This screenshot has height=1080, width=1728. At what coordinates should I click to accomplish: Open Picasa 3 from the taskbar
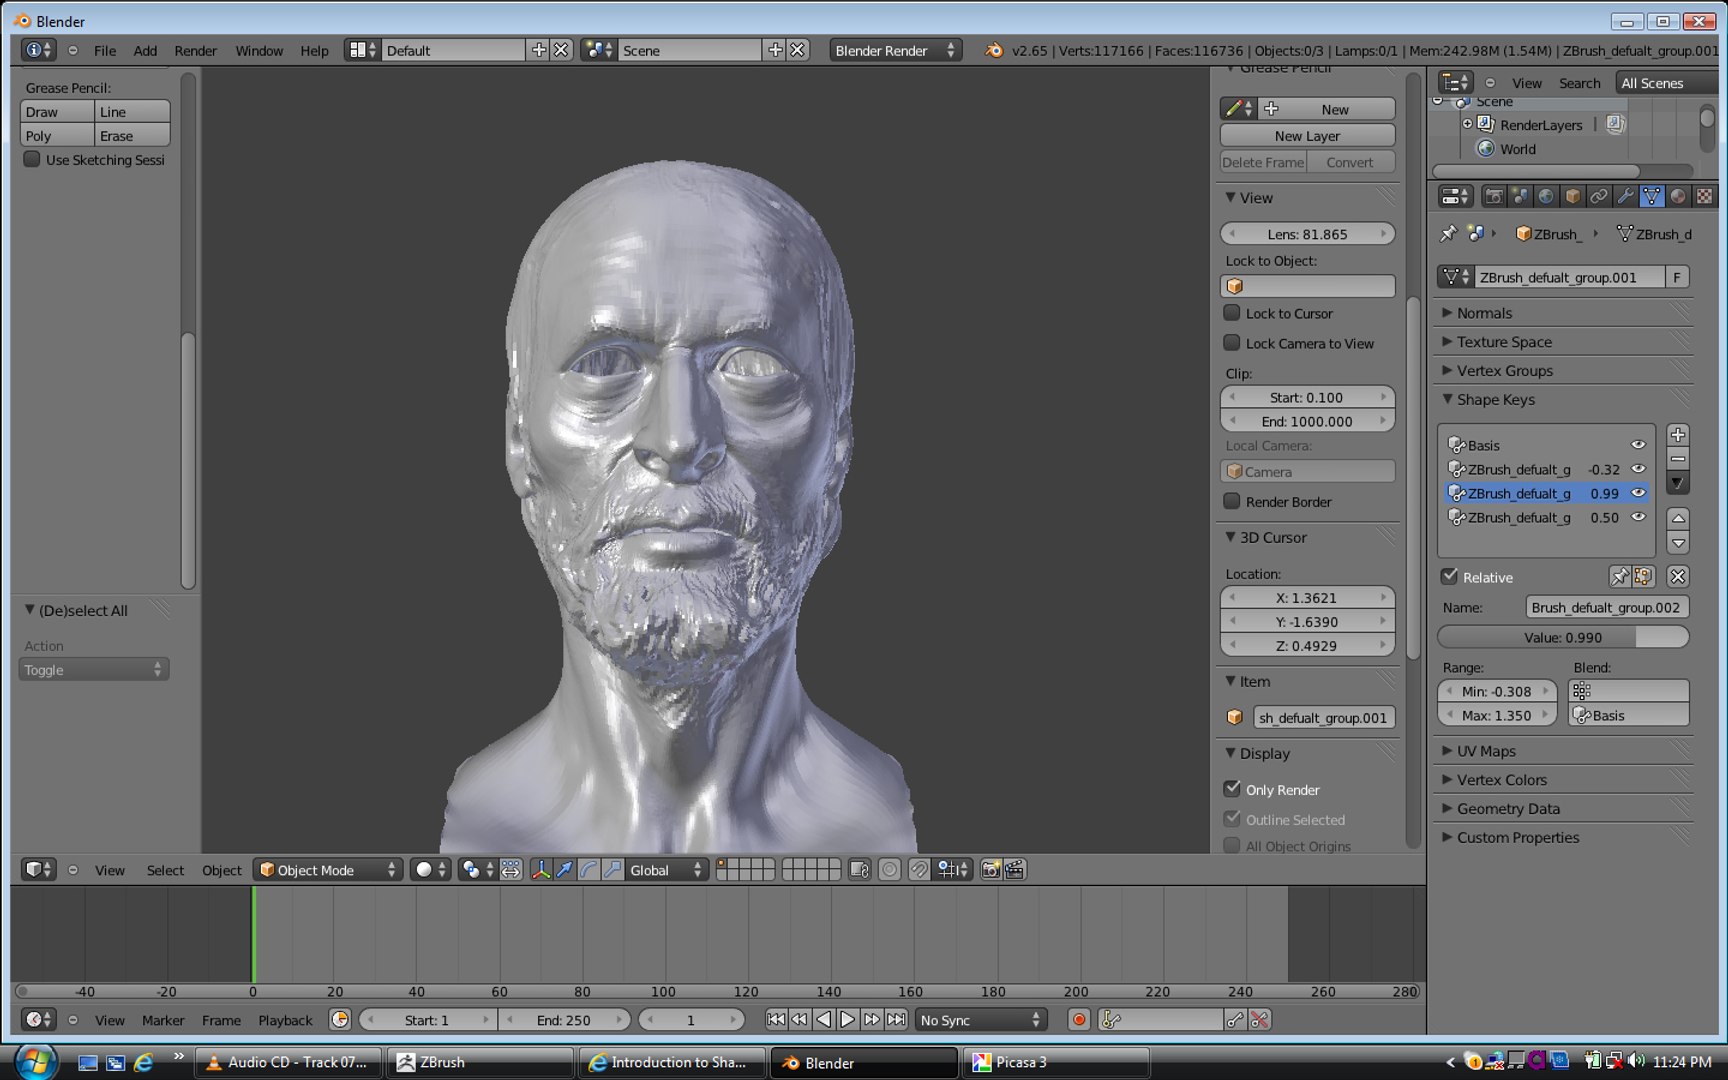click(1055, 1062)
